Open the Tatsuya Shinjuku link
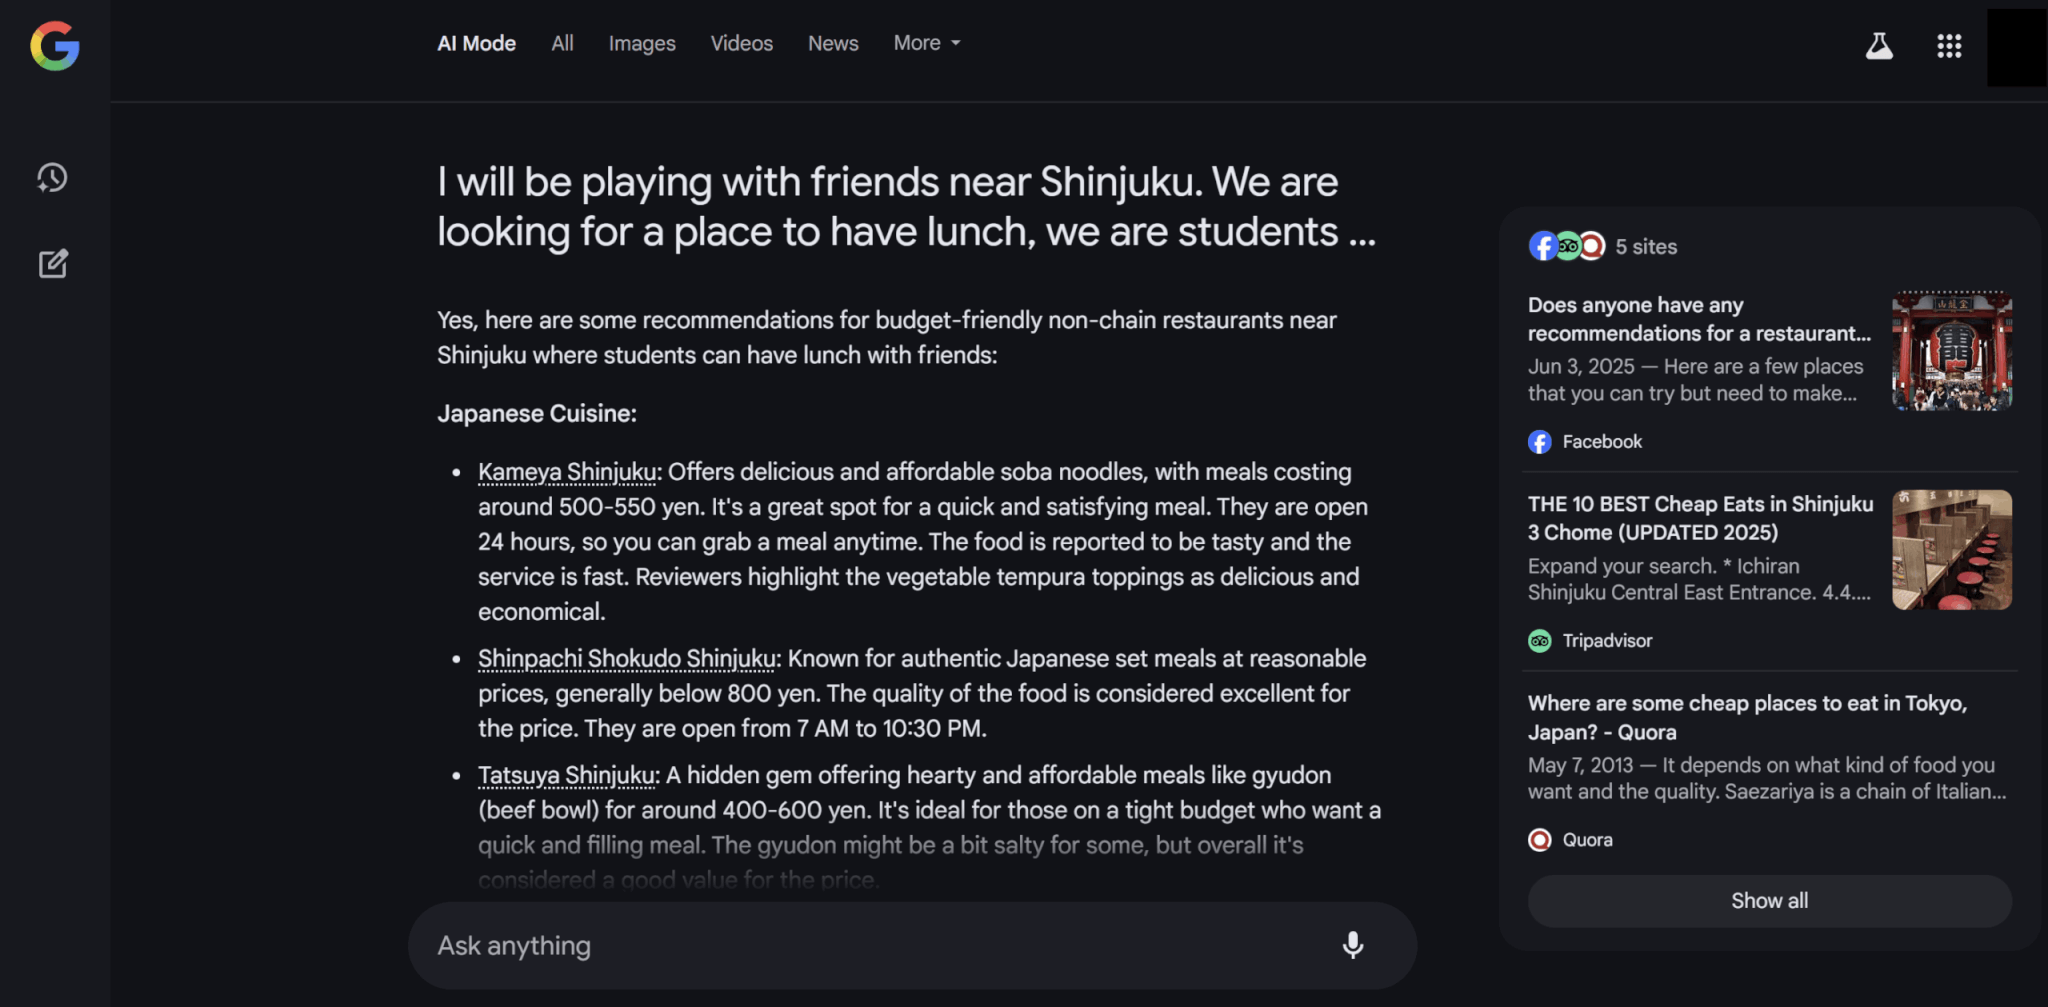This screenshot has width=2048, height=1007. coord(566,776)
